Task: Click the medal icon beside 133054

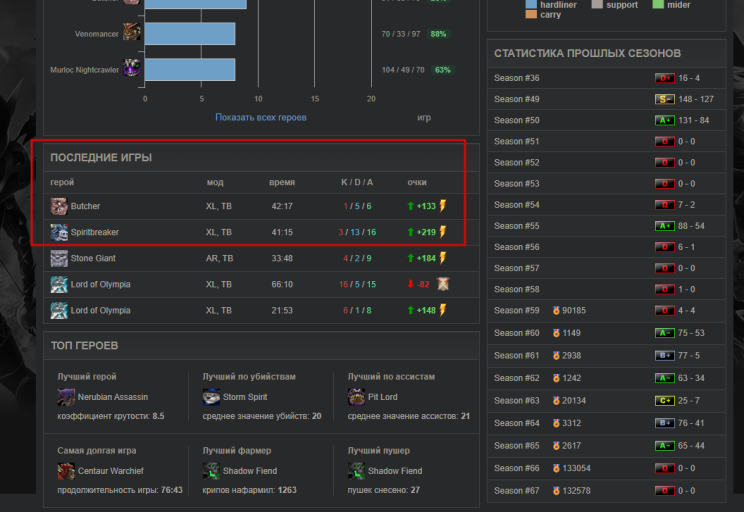Action: 556,468
